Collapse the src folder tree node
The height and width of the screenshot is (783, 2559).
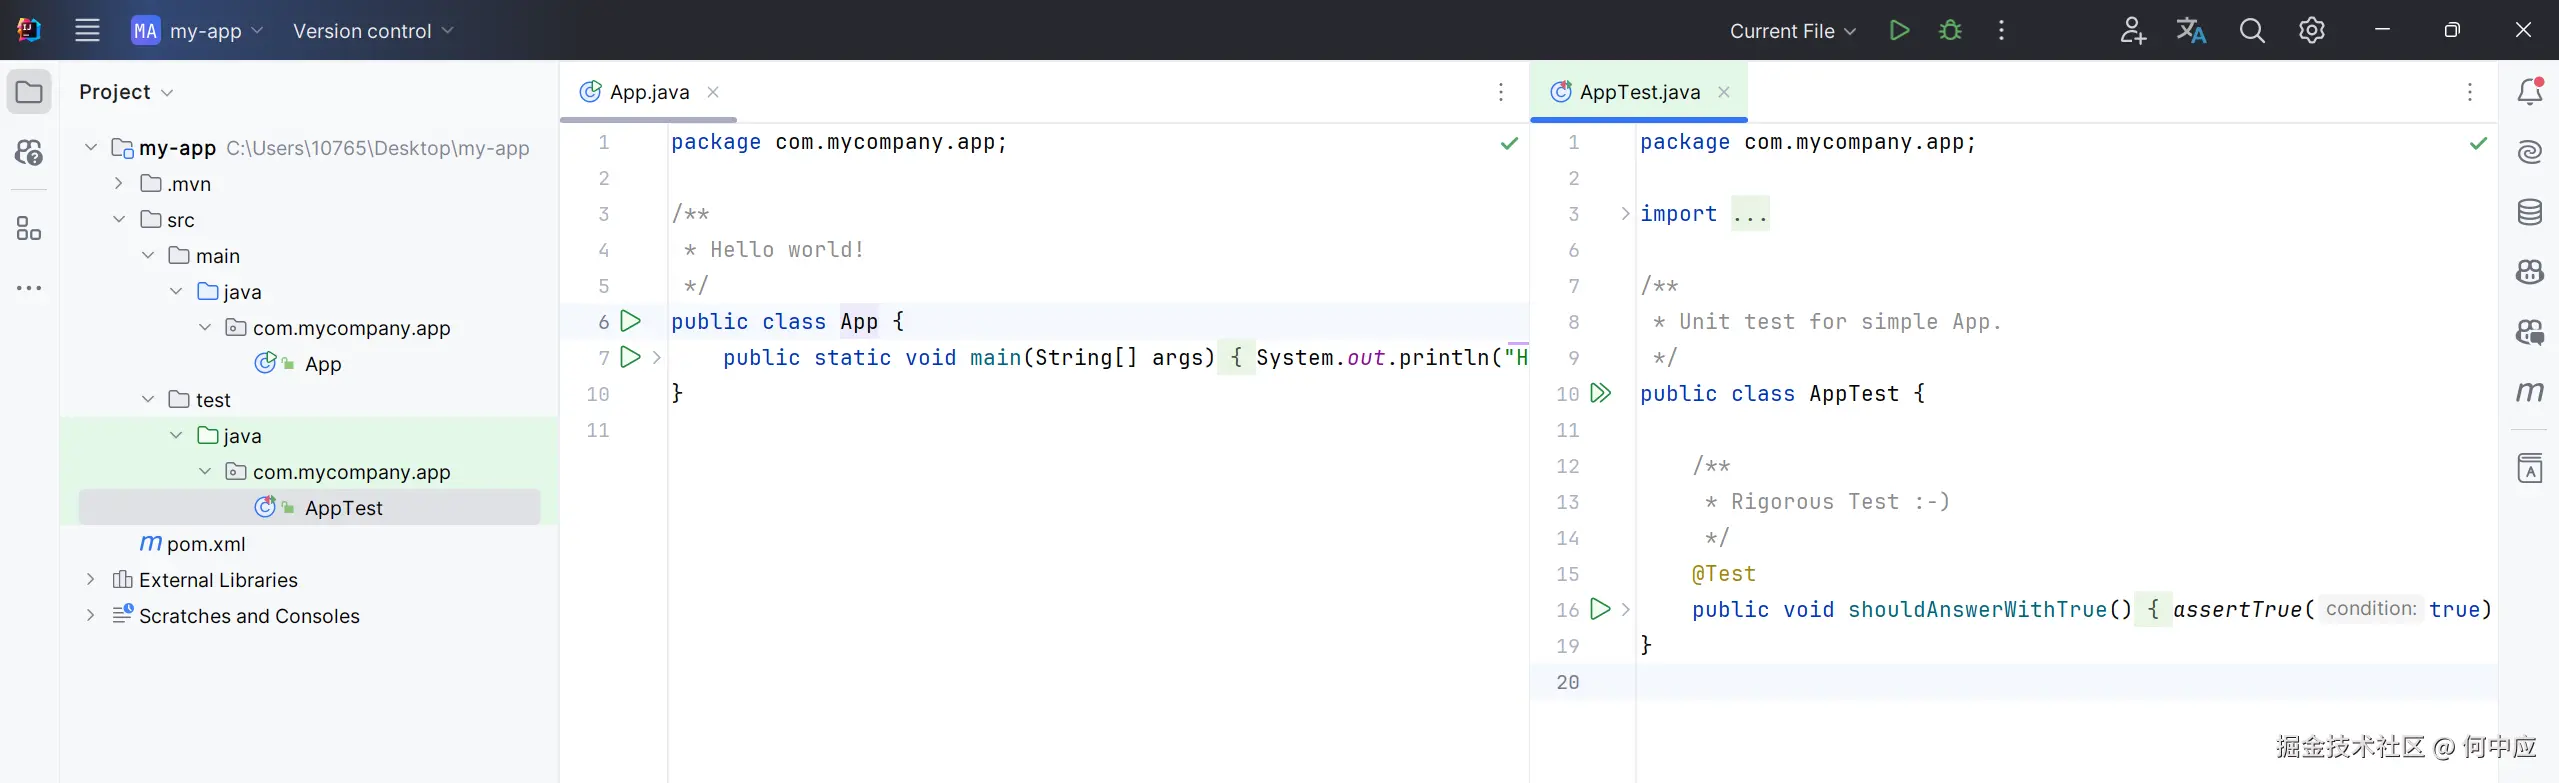coord(119,220)
